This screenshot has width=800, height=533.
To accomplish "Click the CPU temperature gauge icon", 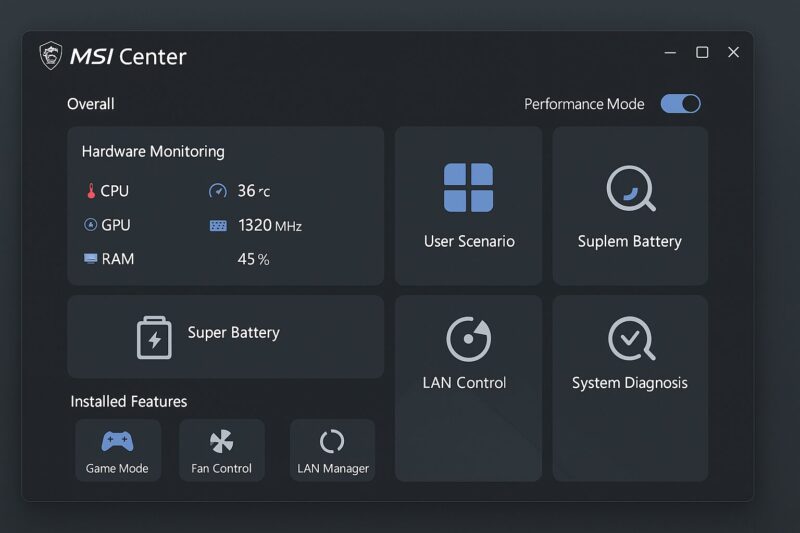I will coord(218,191).
